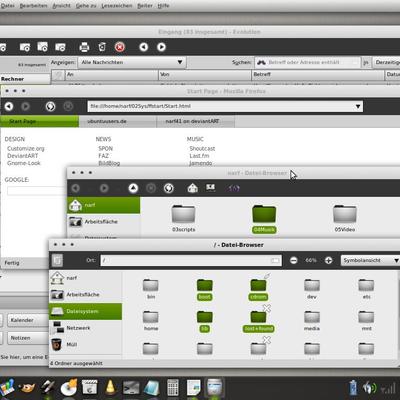
Task: Select the Start Page tab
Action: pyautogui.click(x=39, y=121)
